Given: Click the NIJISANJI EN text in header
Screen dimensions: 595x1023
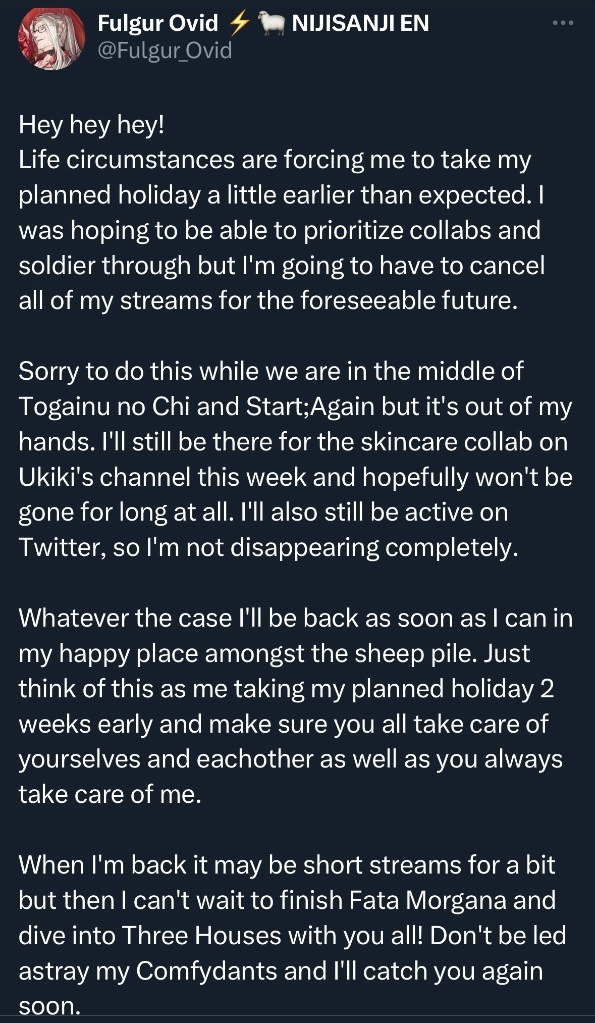Looking at the screenshot, I should [359, 23].
